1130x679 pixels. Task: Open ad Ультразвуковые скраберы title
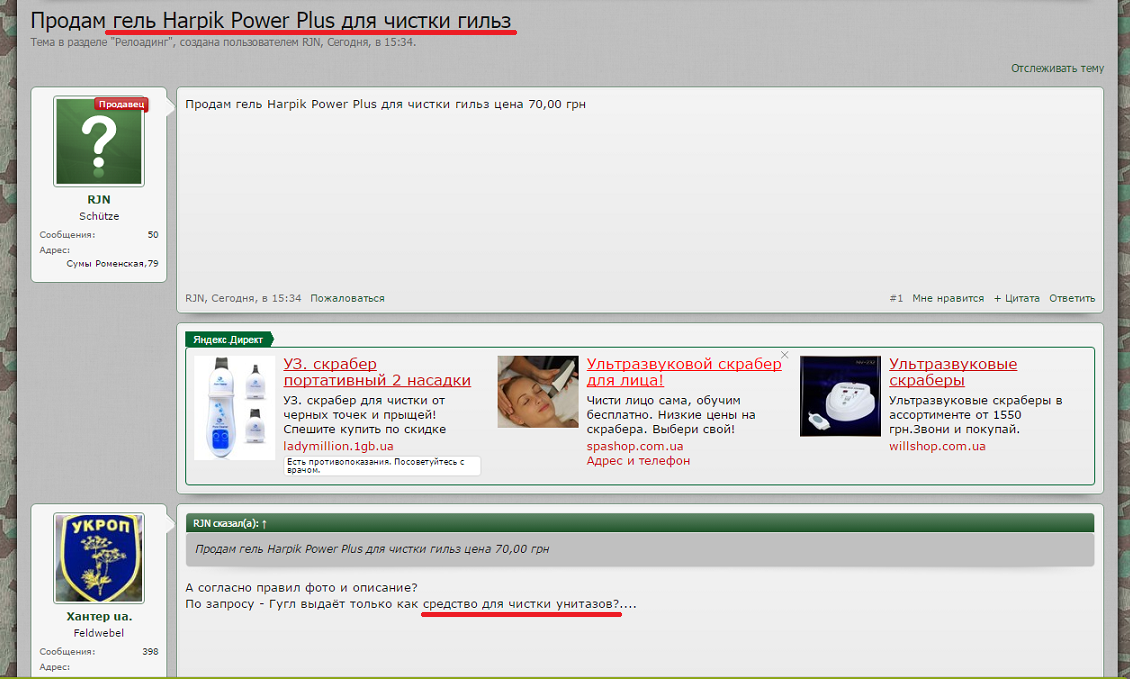click(953, 372)
